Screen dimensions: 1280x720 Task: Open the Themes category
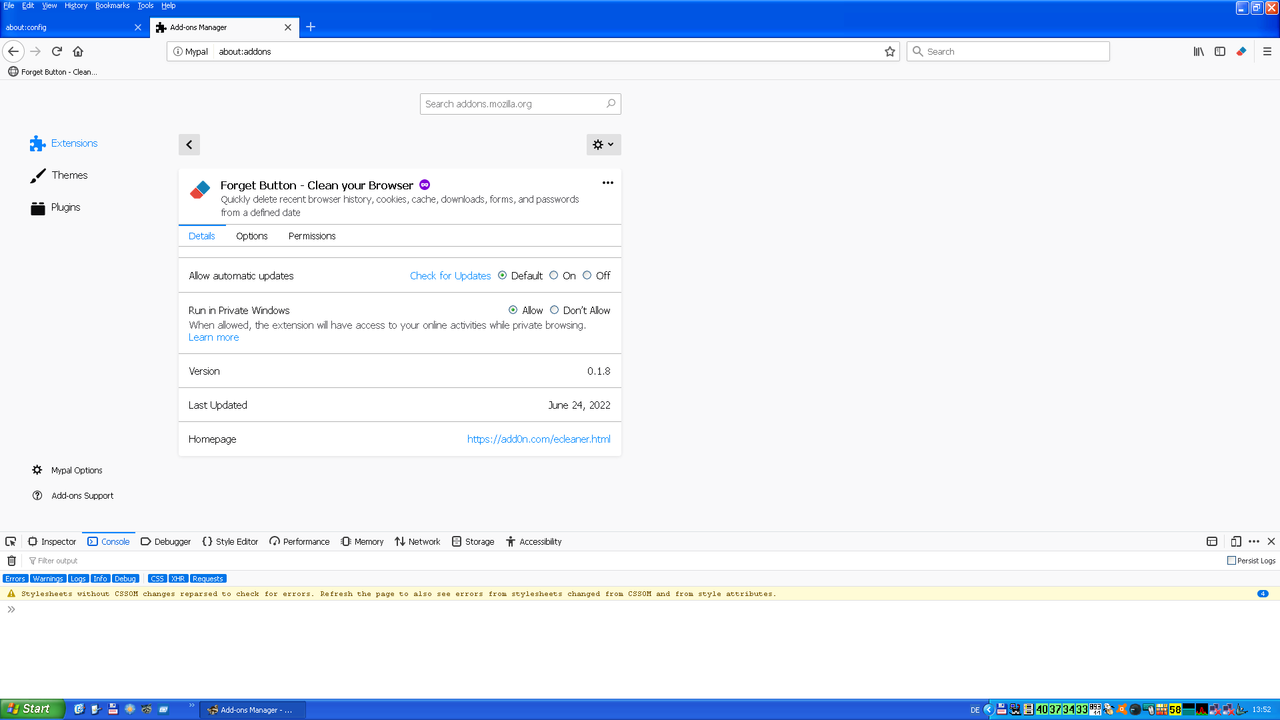[x=59, y=175]
